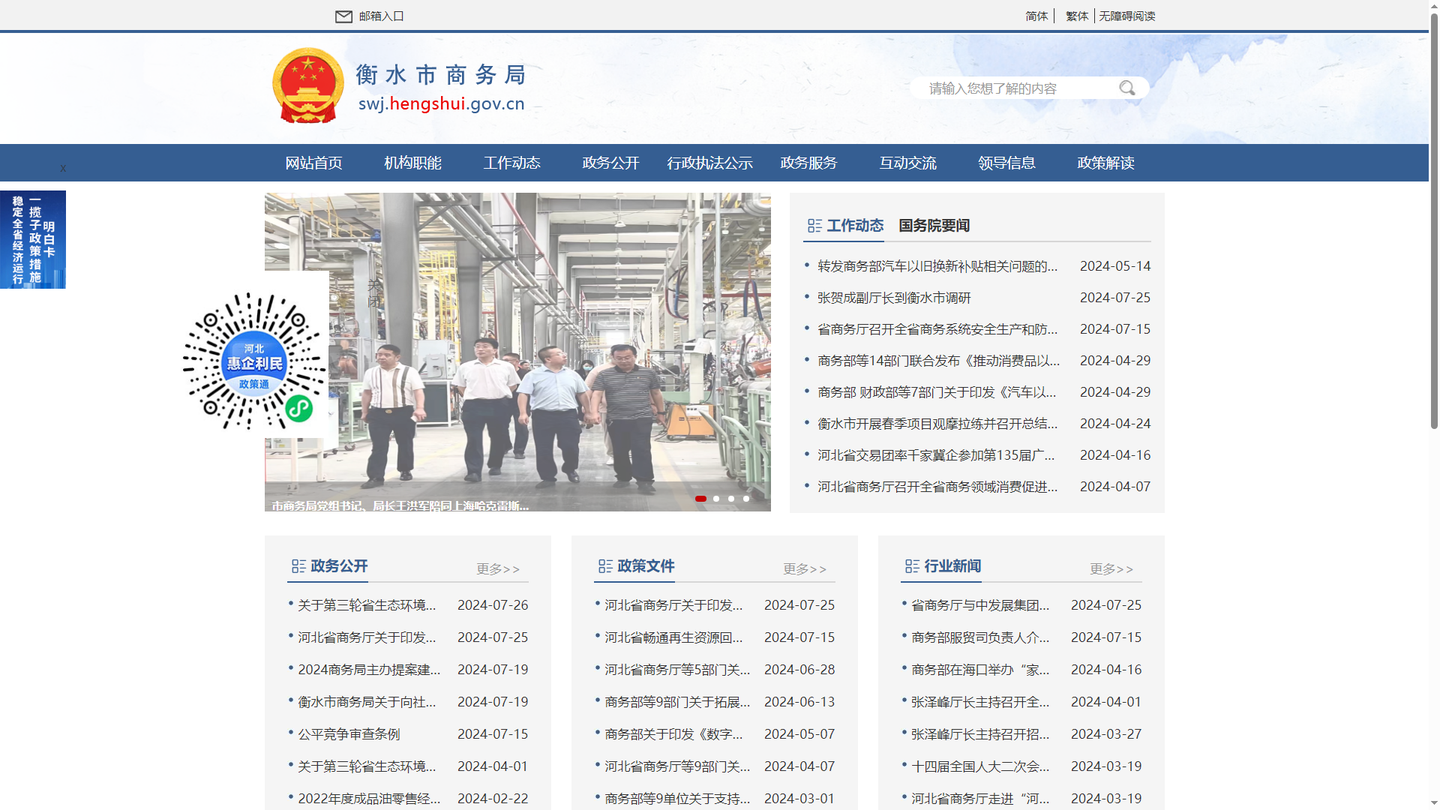
Task: Open 公平竞争审查条例 in 政务公开
Action: [x=349, y=734]
